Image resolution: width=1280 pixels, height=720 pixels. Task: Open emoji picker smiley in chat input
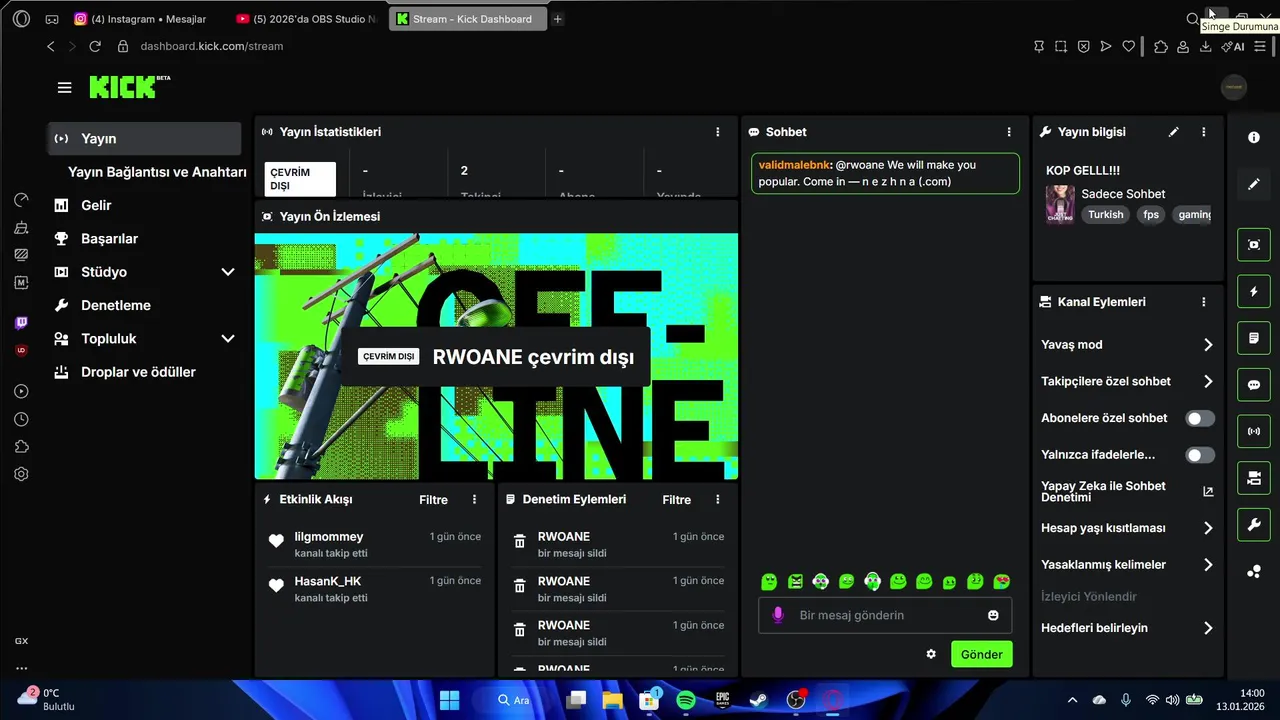point(993,615)
